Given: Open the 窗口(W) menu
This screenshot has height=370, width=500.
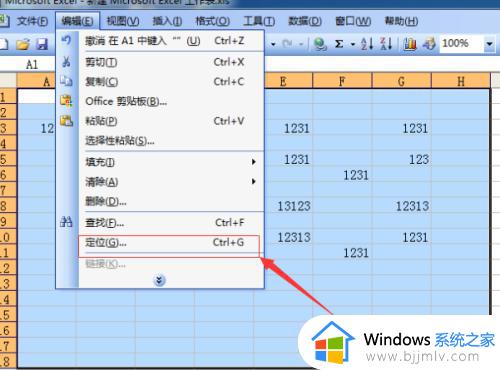Looking at the screenshot, I should pyautogui.click(x=353, y=21).
